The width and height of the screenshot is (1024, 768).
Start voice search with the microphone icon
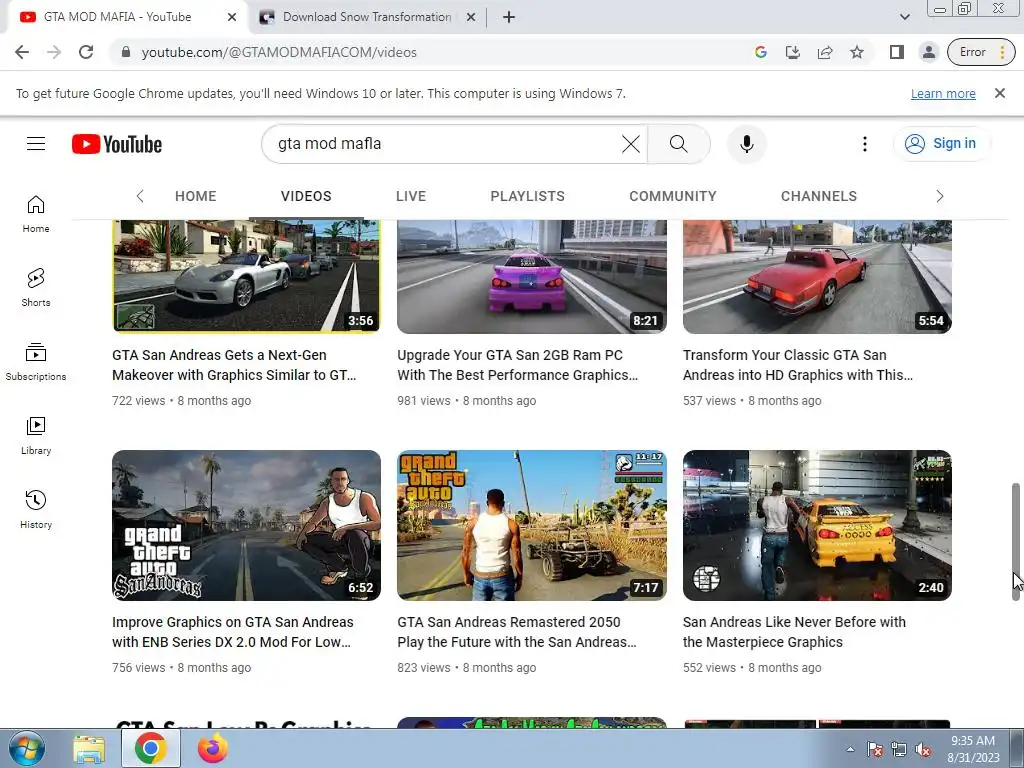(746, 144)
